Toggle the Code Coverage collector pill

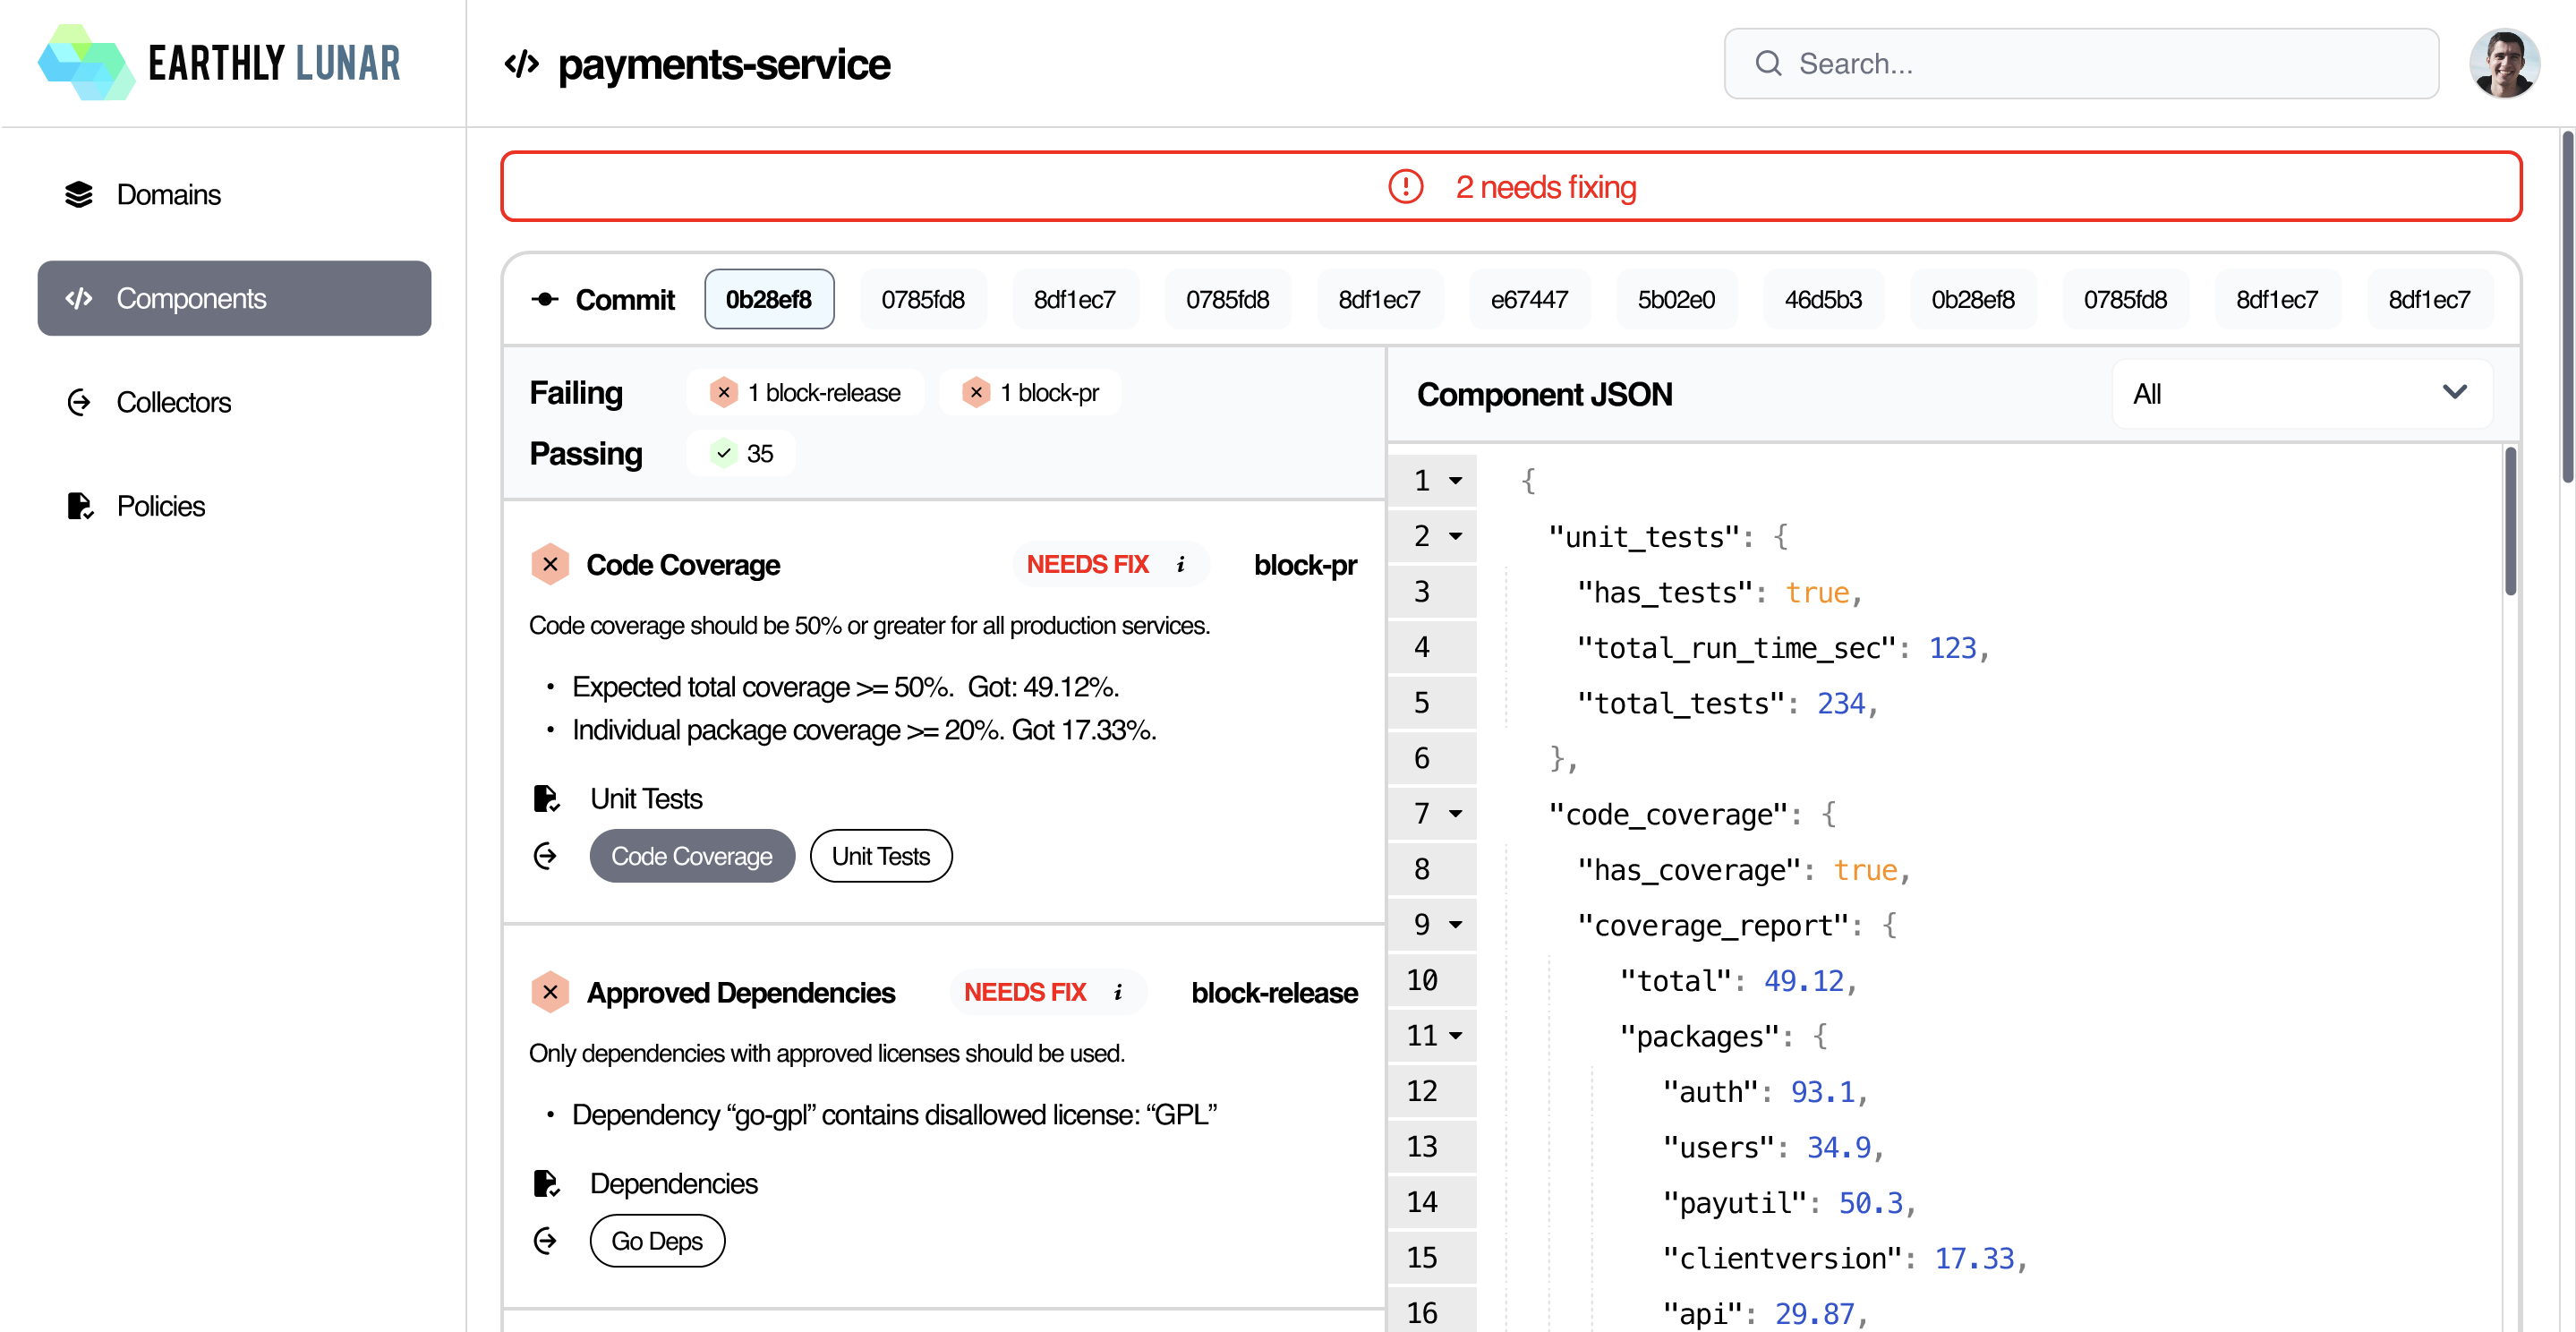pyautogui.click(x=691, y=856)
